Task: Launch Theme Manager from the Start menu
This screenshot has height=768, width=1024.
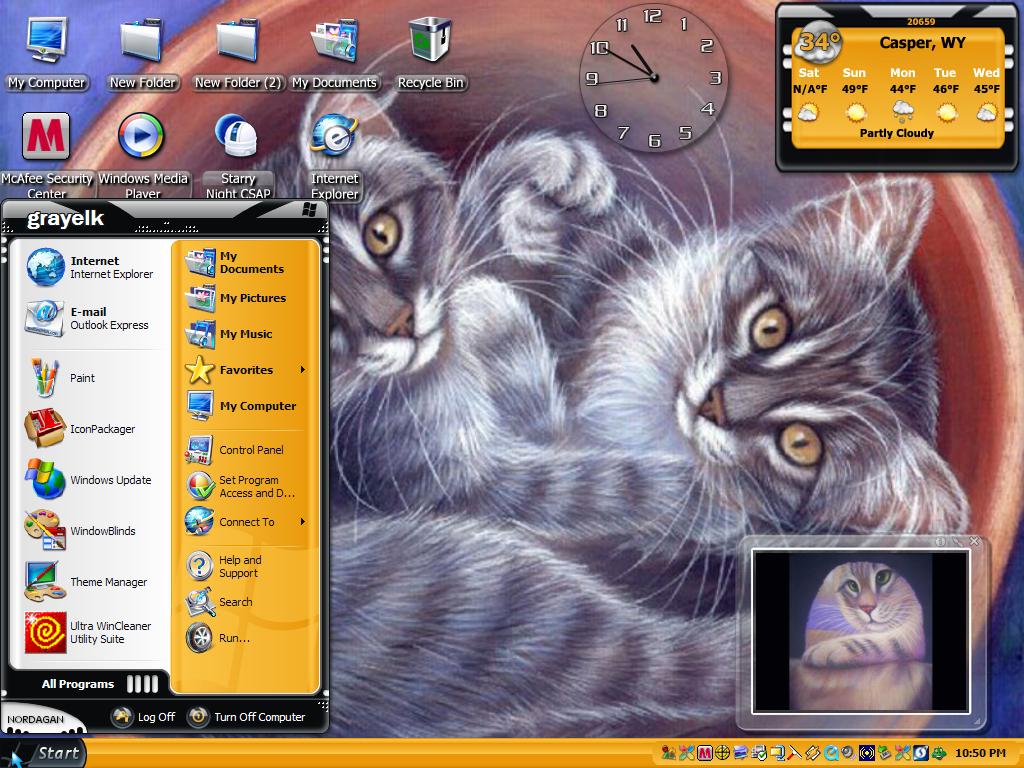Action: pyautogui.click(x=89, y=582)
